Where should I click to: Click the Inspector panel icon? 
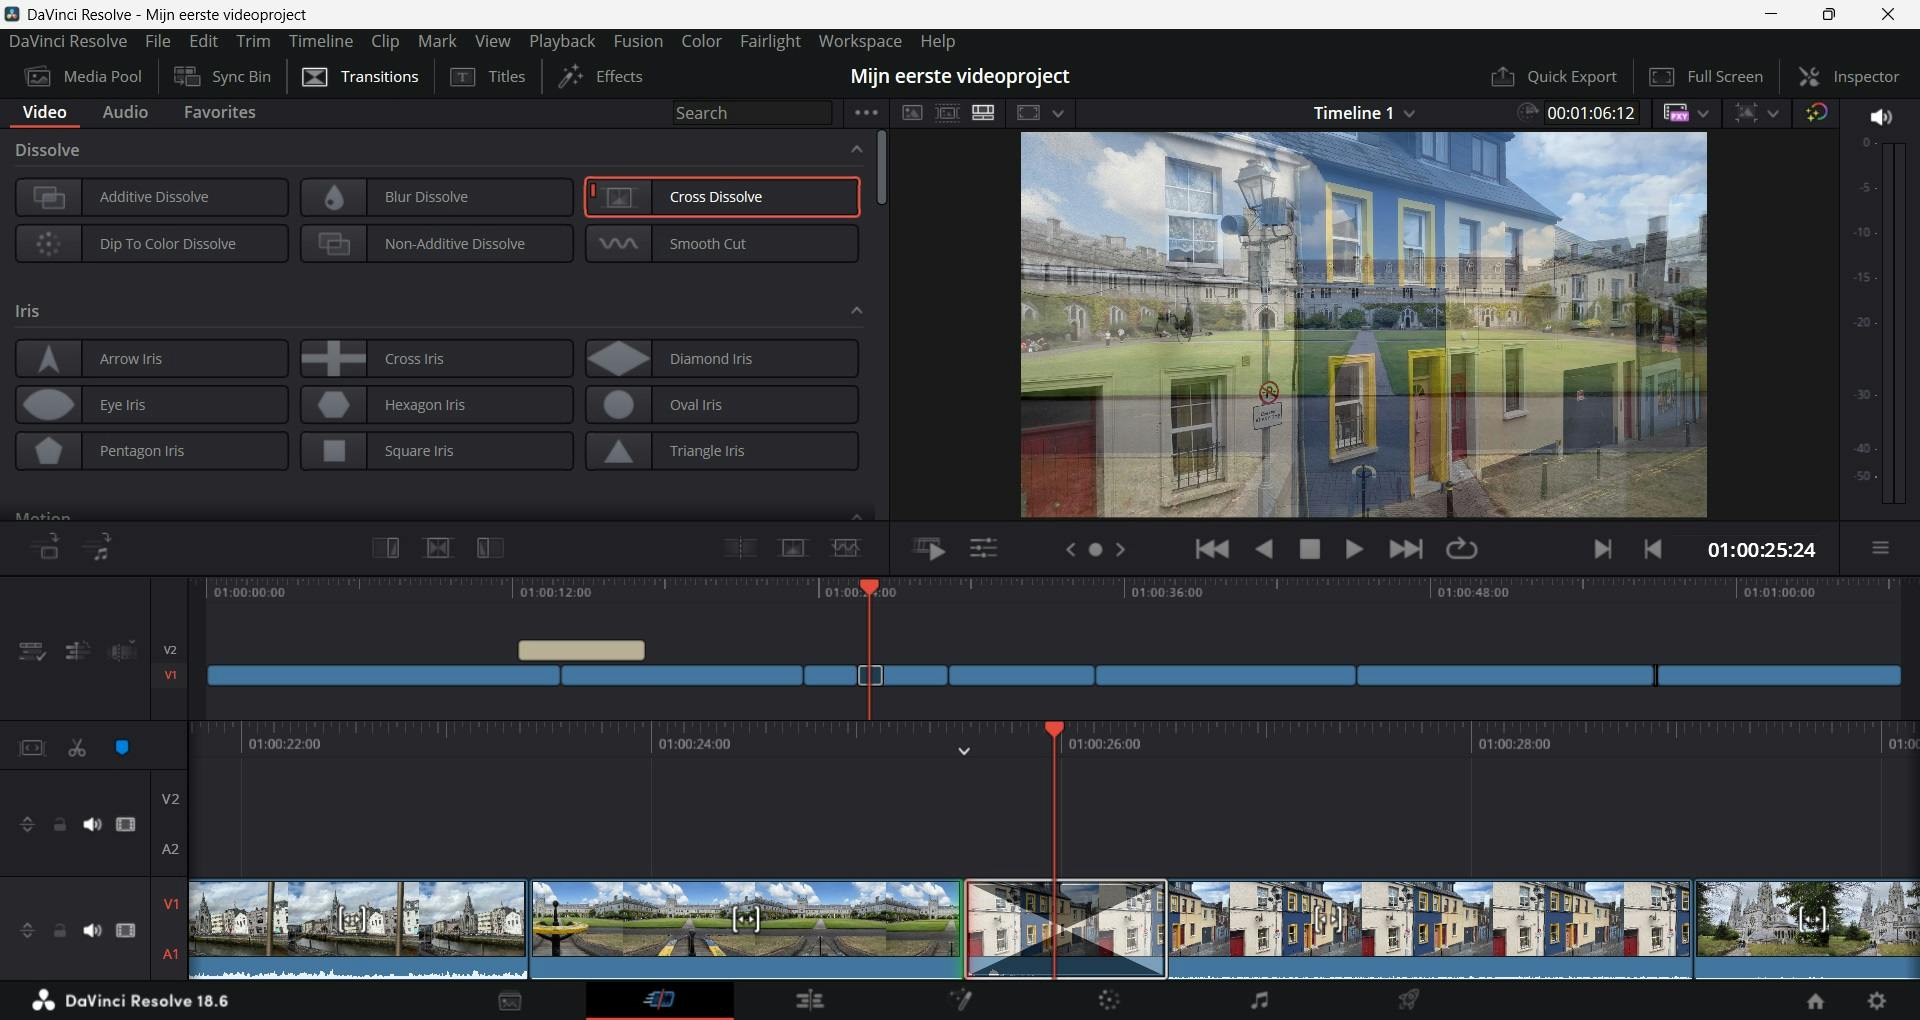(x=1809, y=77)
